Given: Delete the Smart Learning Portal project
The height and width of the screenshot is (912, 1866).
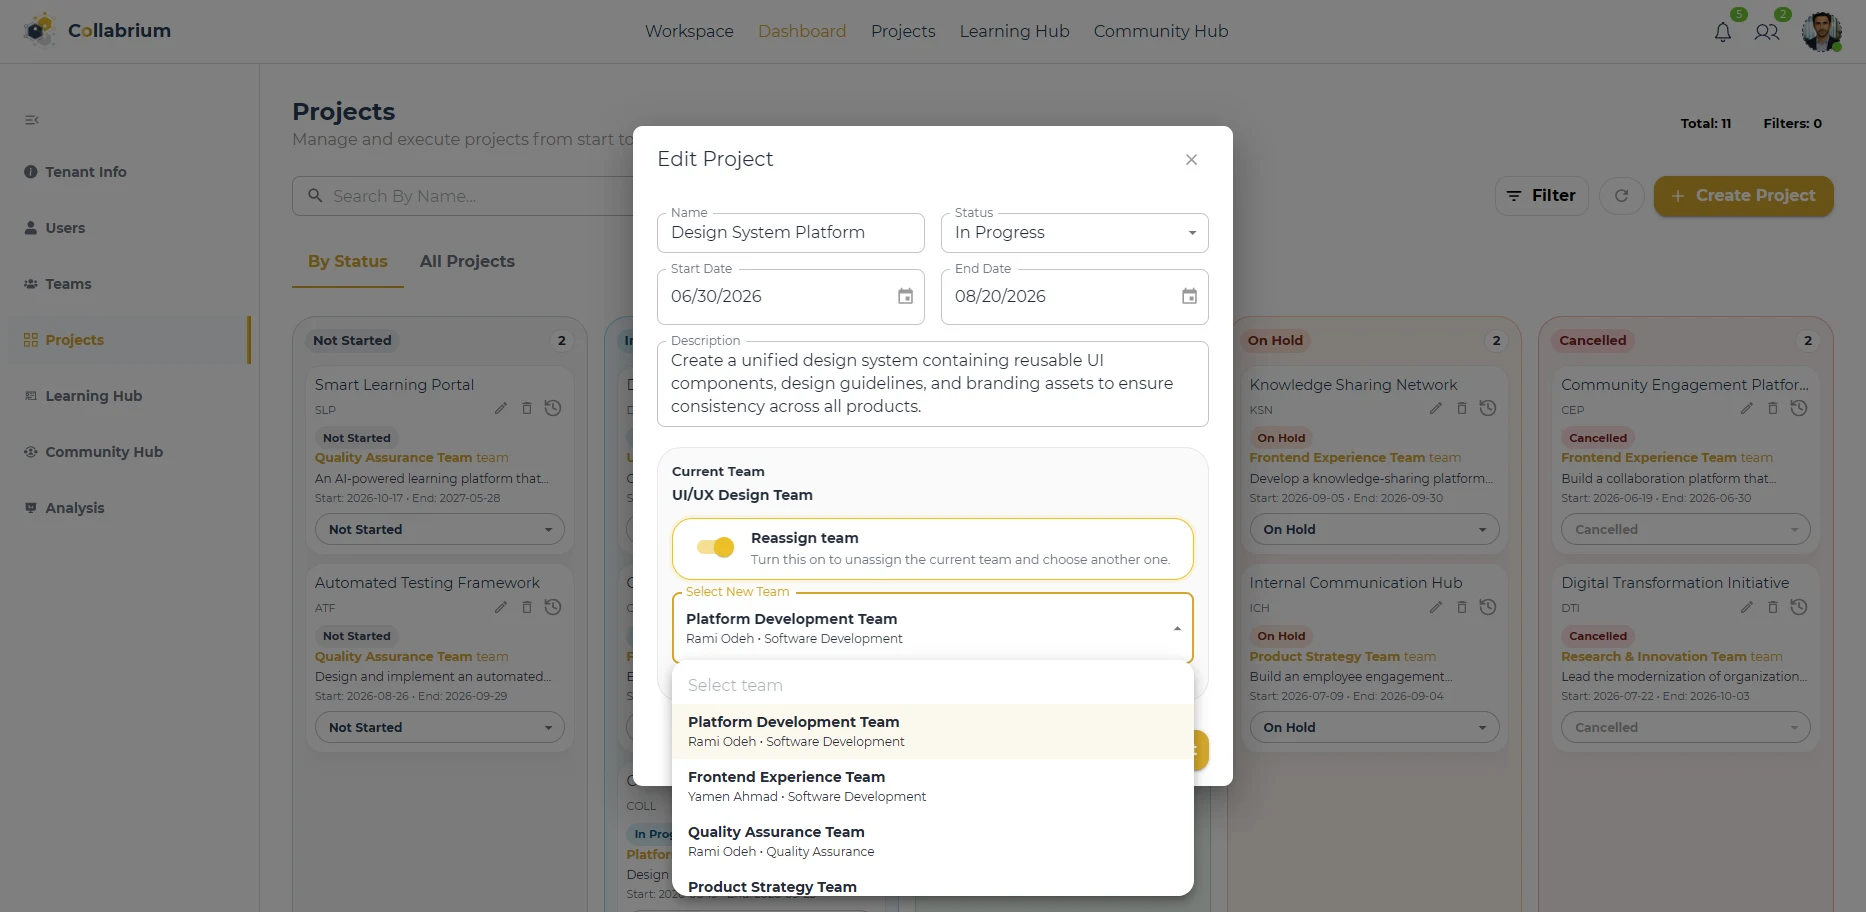Looking at the screenshot, I should tap(527, 408).
